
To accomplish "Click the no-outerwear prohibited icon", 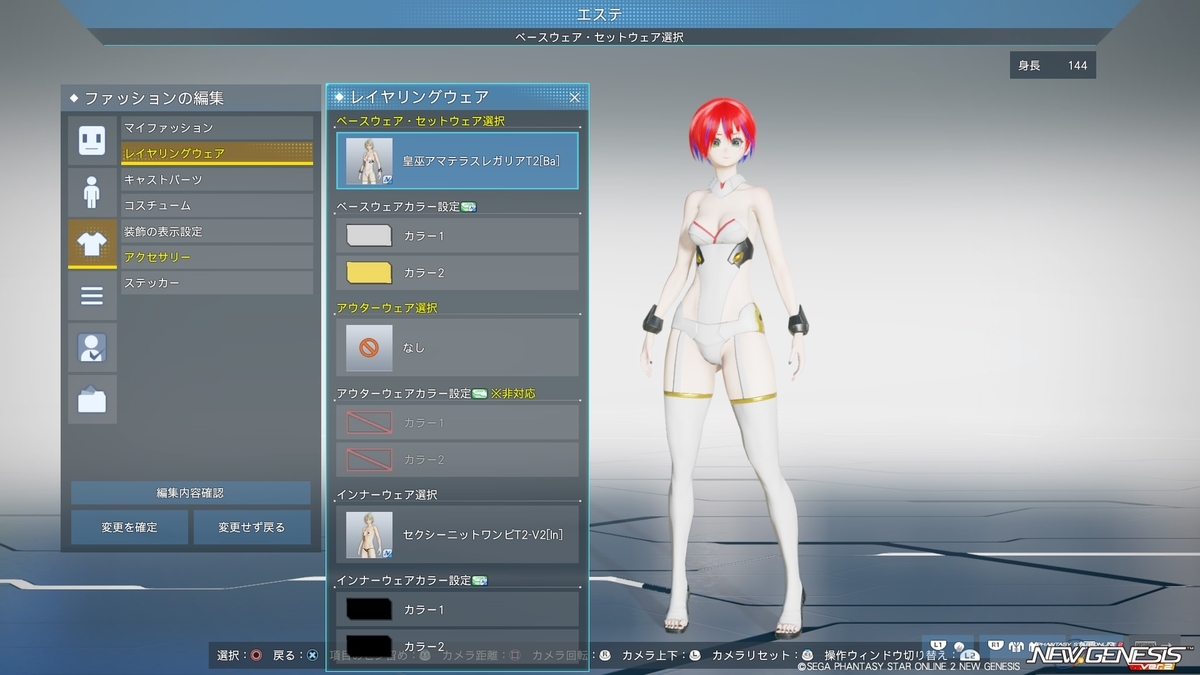I will 369,348.
